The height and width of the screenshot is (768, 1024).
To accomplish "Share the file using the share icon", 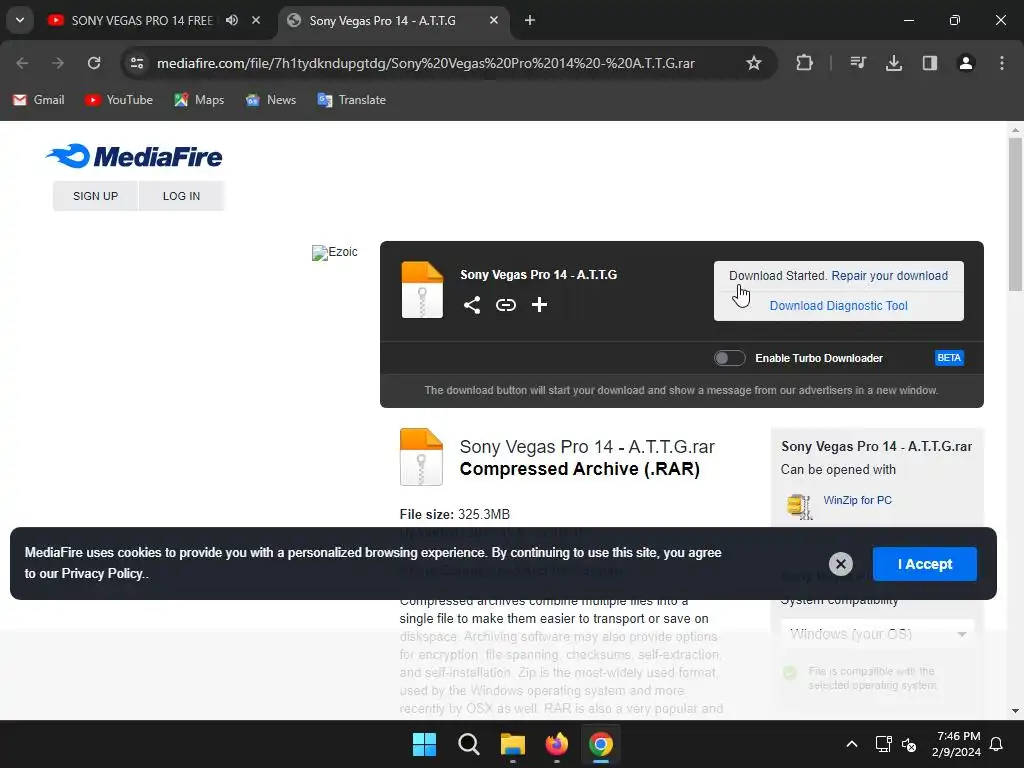I will 472,305.
